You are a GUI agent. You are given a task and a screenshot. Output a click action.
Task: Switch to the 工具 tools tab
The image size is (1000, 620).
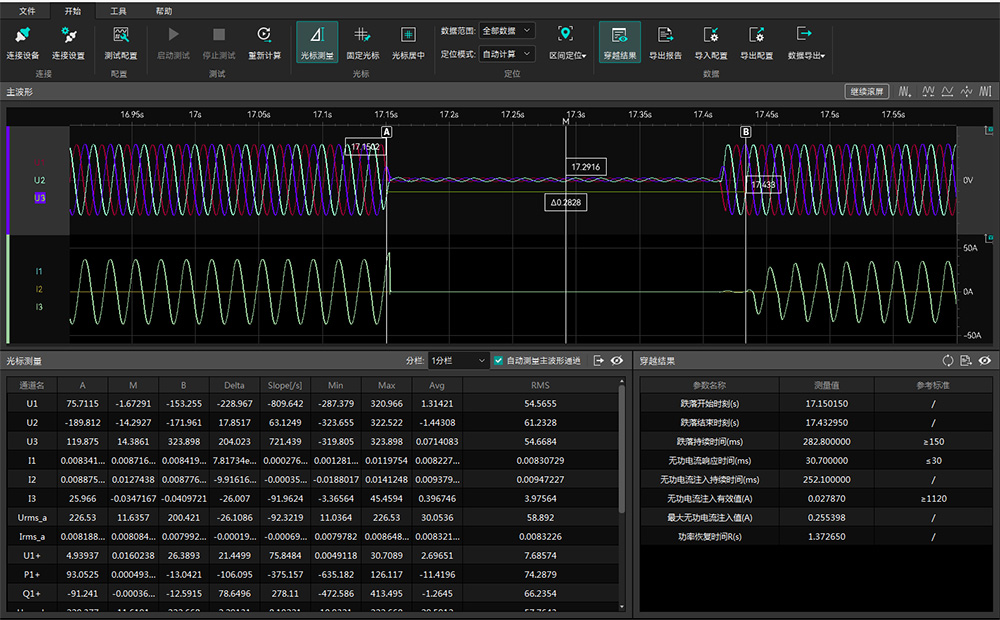[118, 10]
